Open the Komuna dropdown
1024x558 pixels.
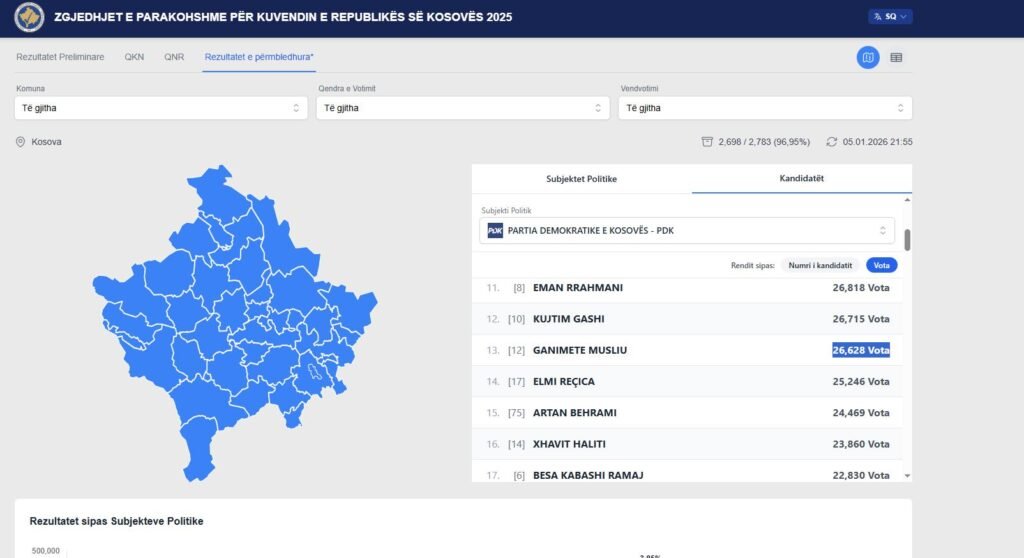(161, 108)
